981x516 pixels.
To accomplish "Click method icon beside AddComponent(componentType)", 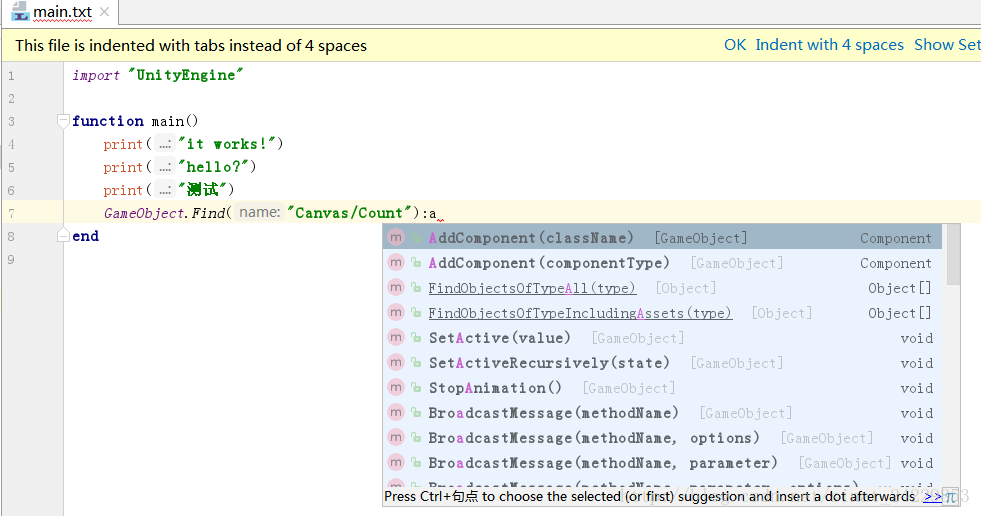I will (396, 263).
